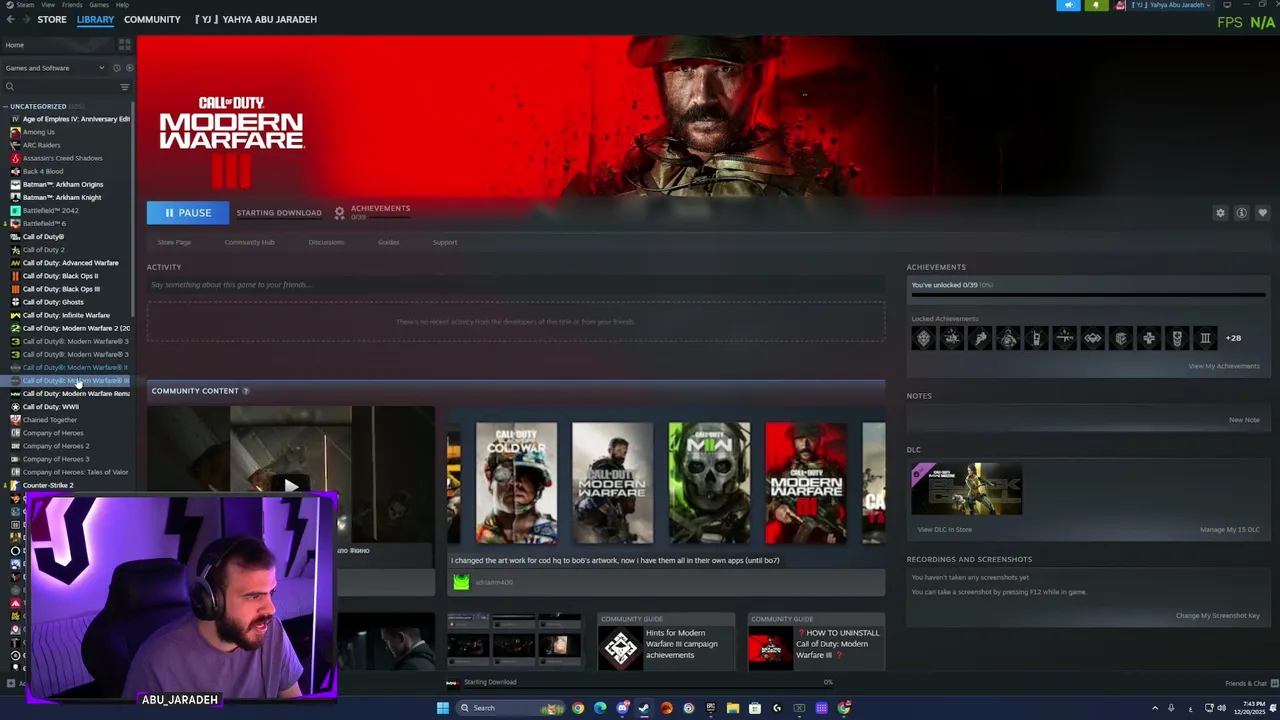
Task: Open File Explorer from the taskbar
Action: 733,708
